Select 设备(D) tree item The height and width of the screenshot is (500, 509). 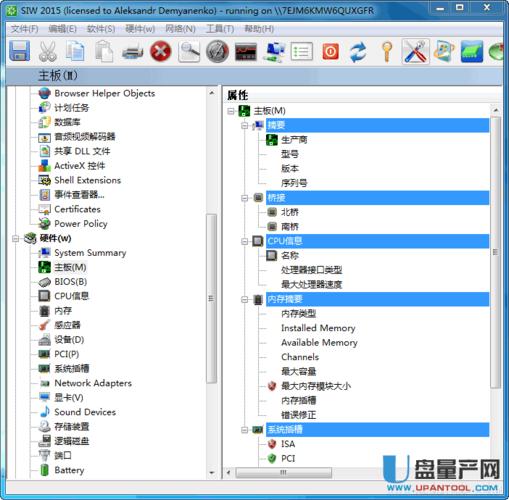click(69, 340)
